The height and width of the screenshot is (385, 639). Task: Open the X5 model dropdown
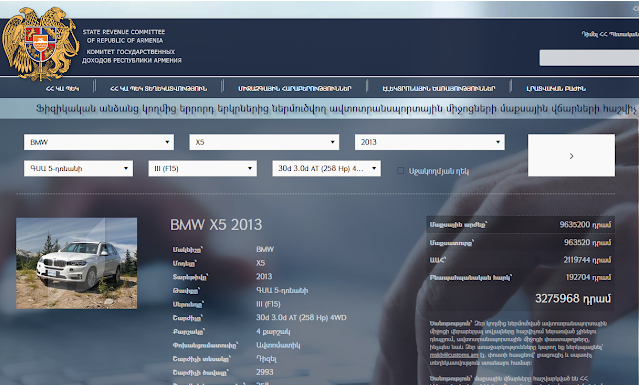(x=264, y=142)
